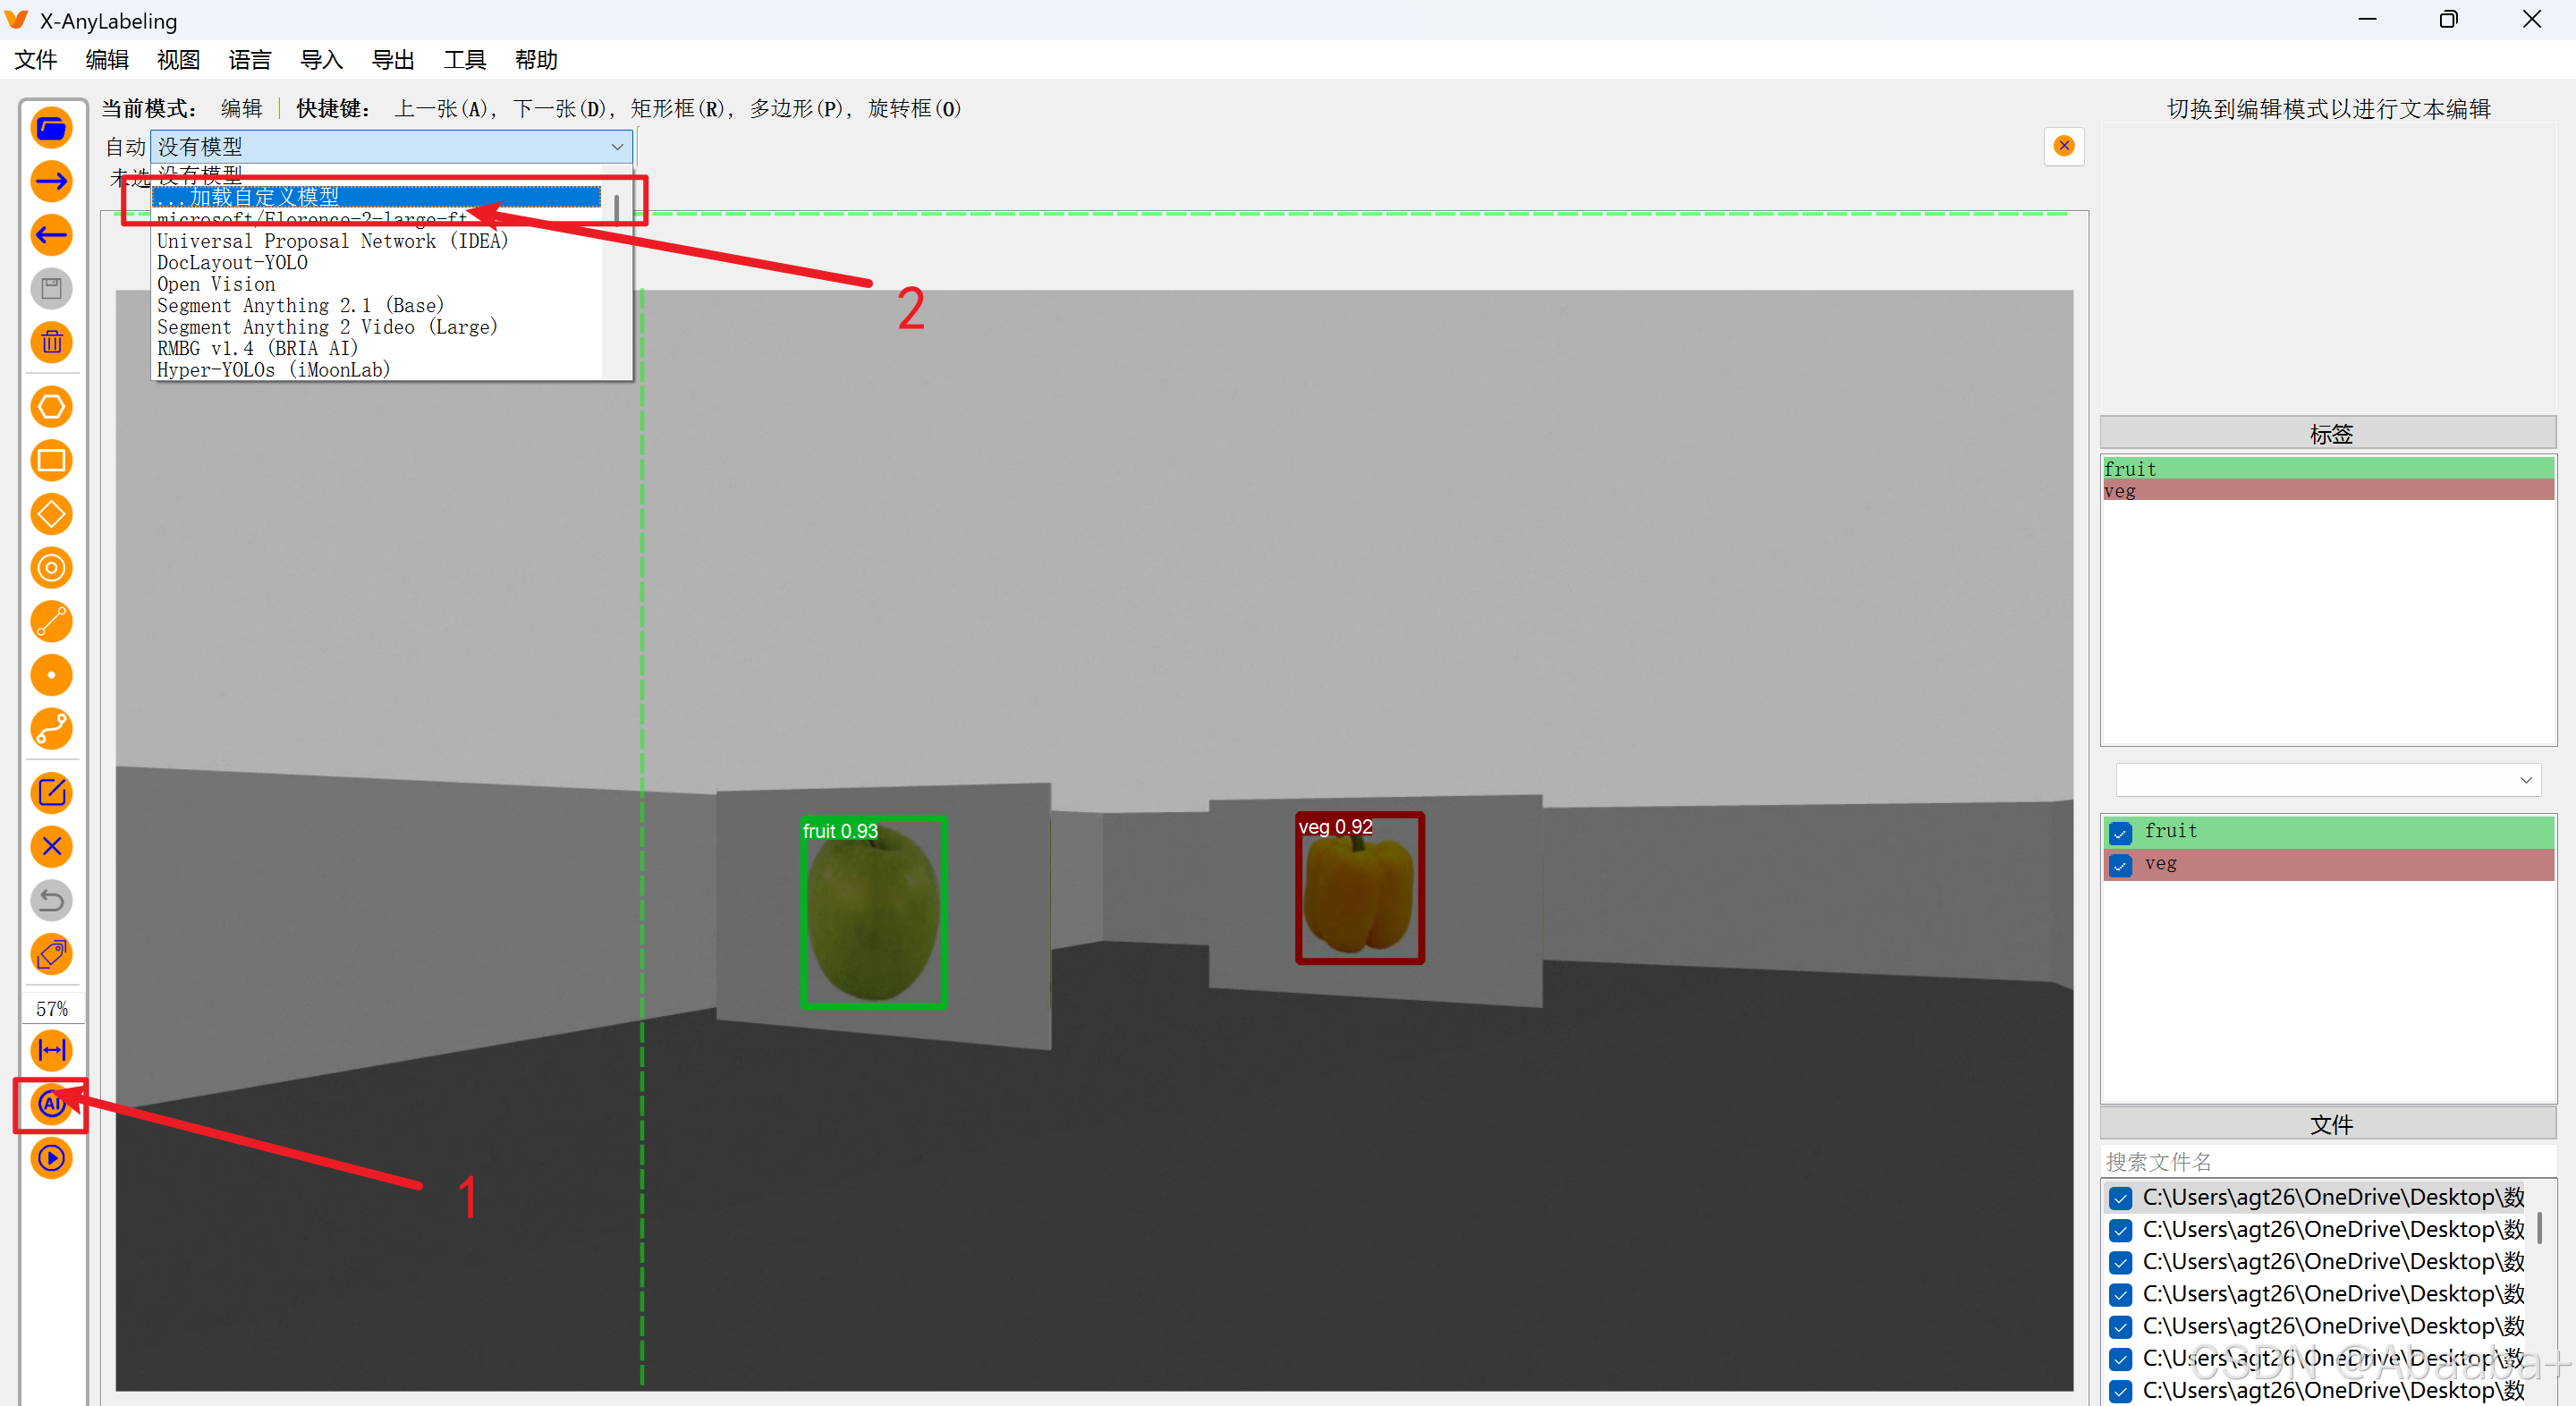Select the rectangle drawing tool
This screenshot has width=2576, height=1406.
[x=51, y=461]
